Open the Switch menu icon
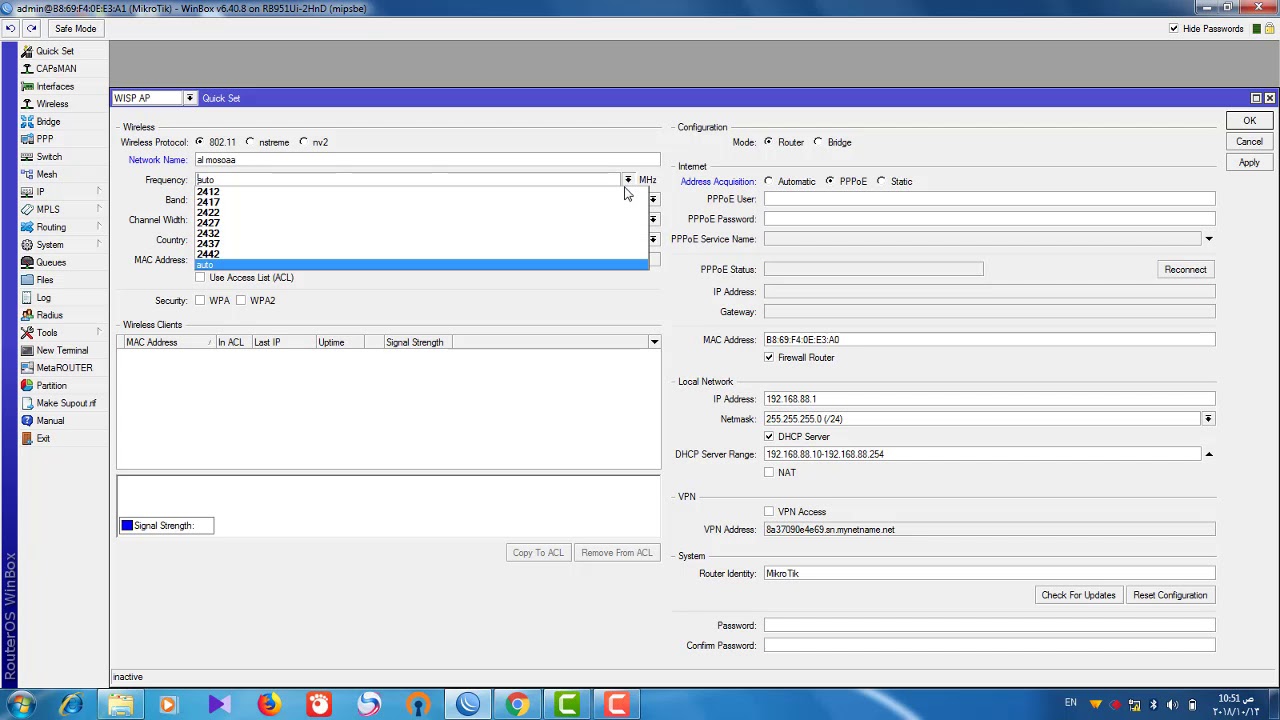The image size is (1280, 720). point(27,157)
